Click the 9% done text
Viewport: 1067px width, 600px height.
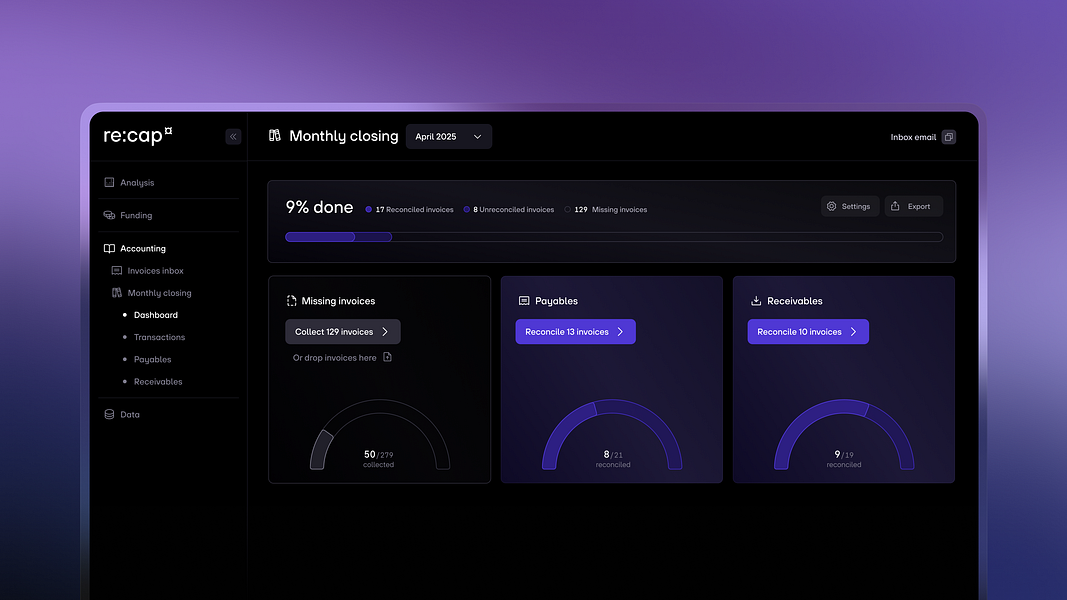pos(319,207)
